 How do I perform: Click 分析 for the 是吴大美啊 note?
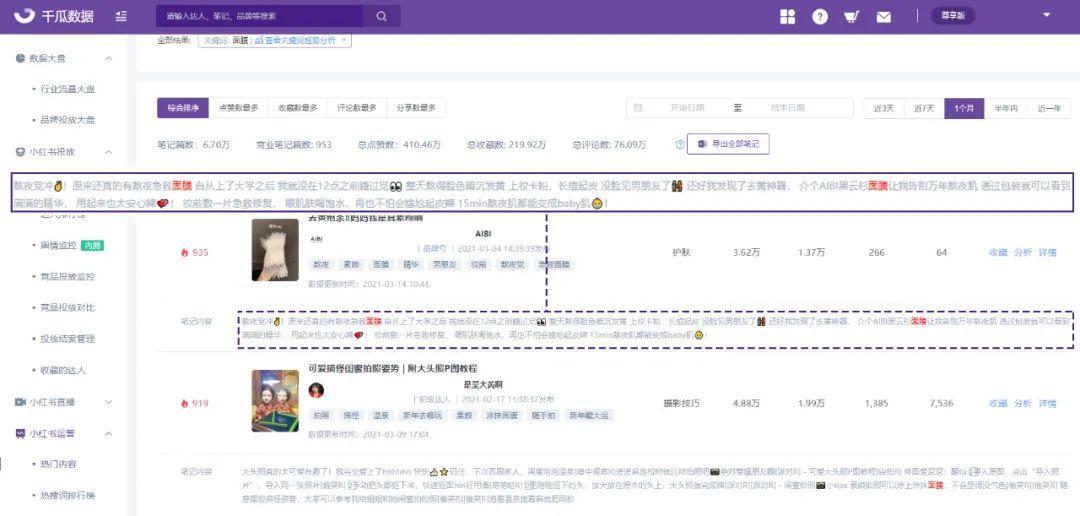click(1023, 403)
